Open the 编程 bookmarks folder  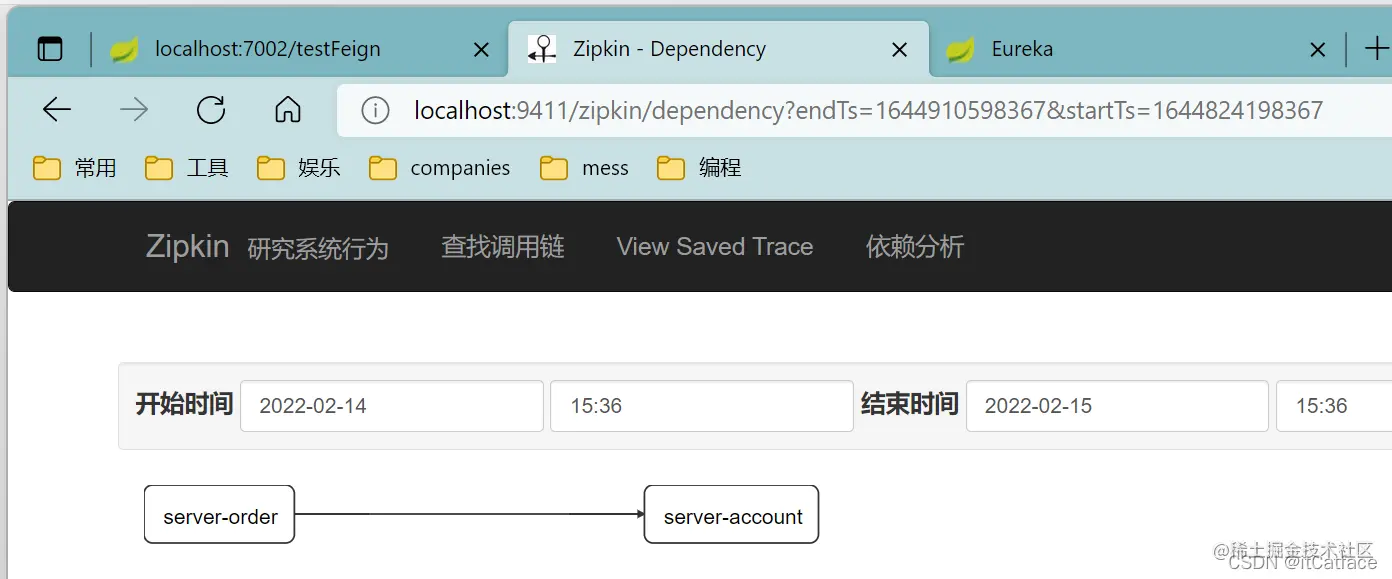[699, 168]
